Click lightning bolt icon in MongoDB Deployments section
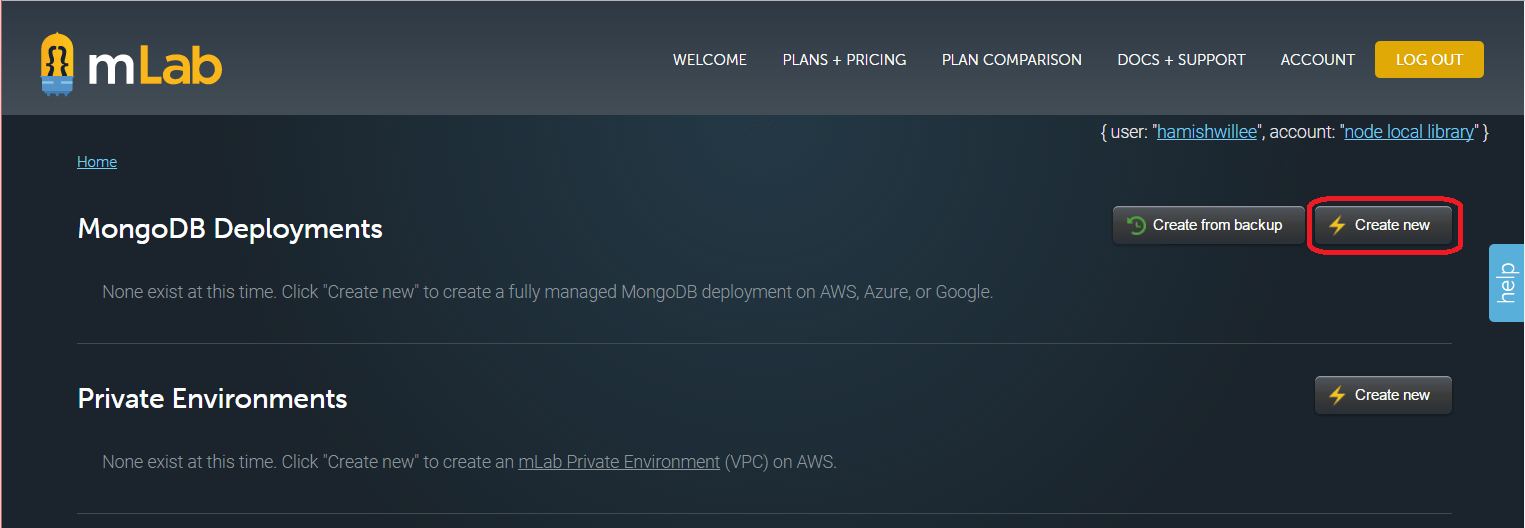 point(1337,225)
